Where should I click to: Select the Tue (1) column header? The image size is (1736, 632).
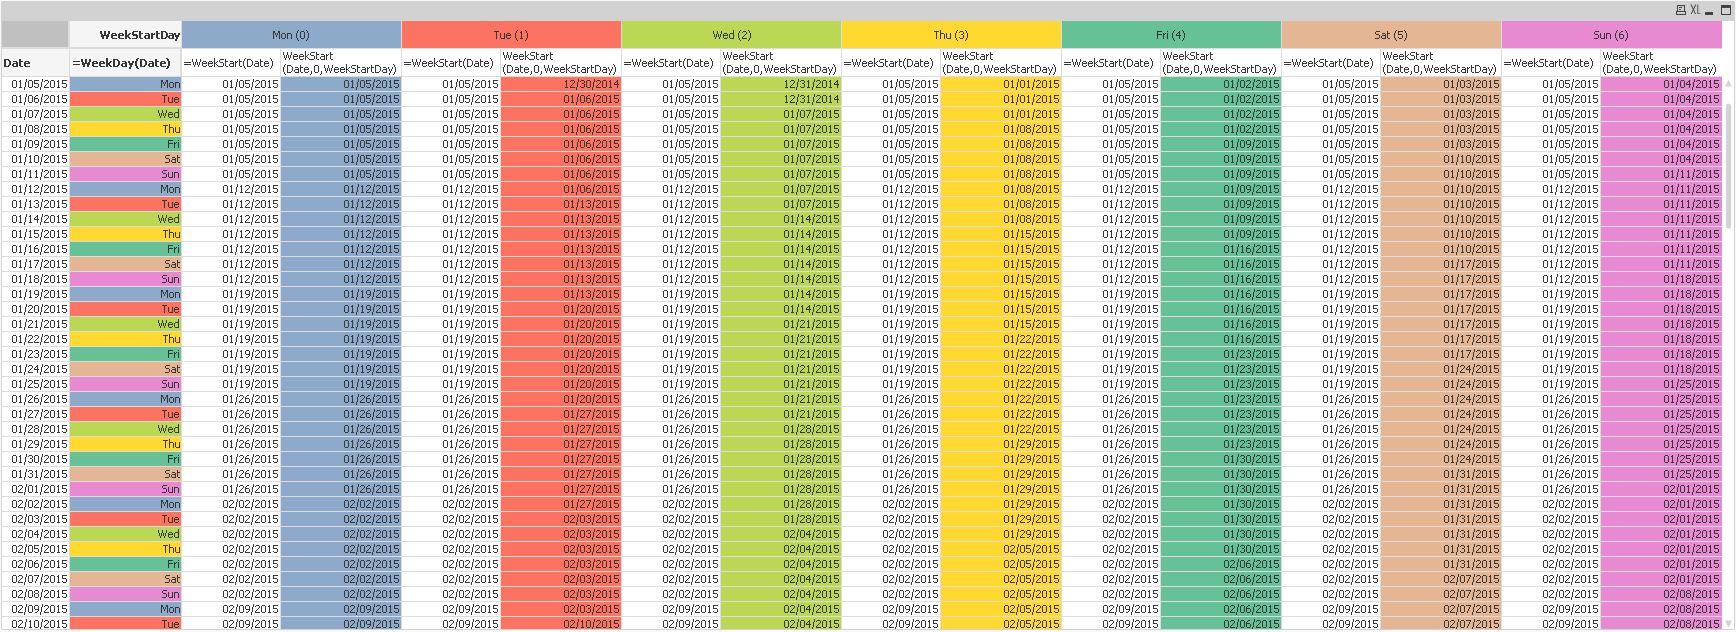pyautogui.click(x=511, y=35)
